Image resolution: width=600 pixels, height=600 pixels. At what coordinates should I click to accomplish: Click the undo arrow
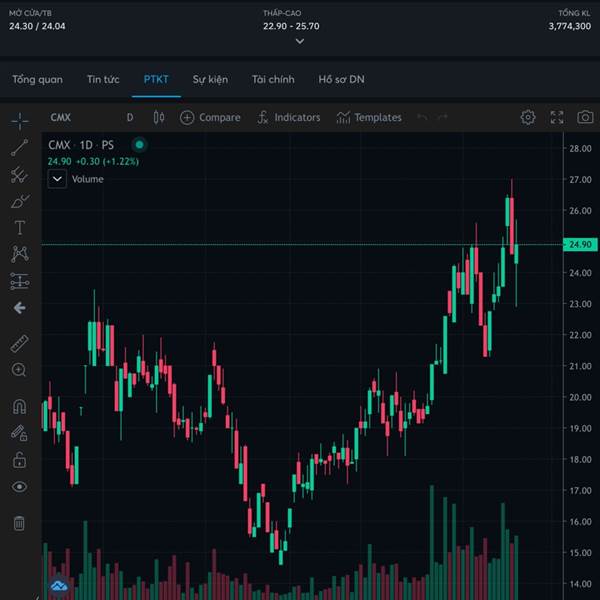tap(422, 117)
